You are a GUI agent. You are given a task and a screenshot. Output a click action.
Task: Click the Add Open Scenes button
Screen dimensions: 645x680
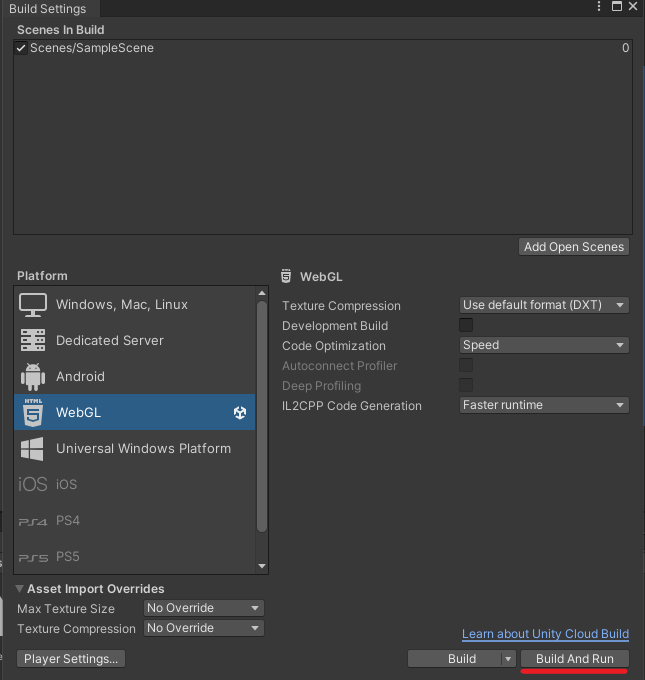(574, 247)
